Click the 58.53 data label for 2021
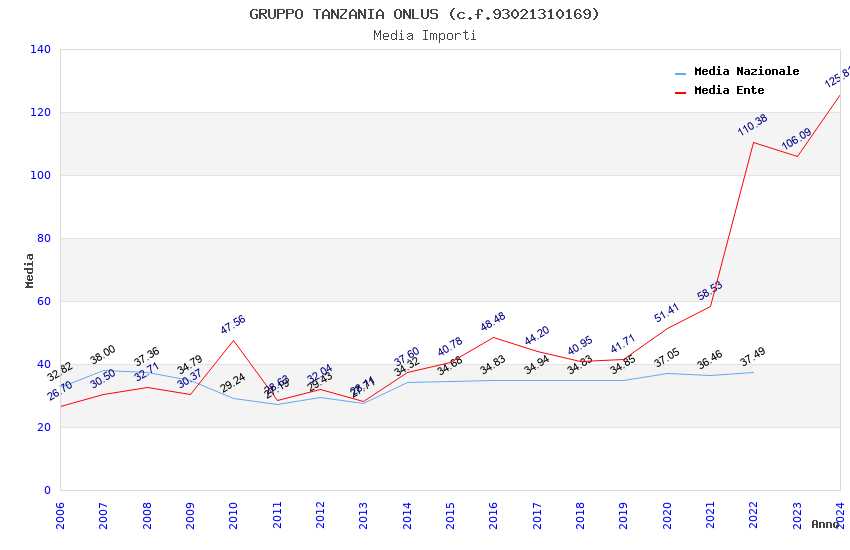This screenshot has width=850, height=550. (710, 290)
